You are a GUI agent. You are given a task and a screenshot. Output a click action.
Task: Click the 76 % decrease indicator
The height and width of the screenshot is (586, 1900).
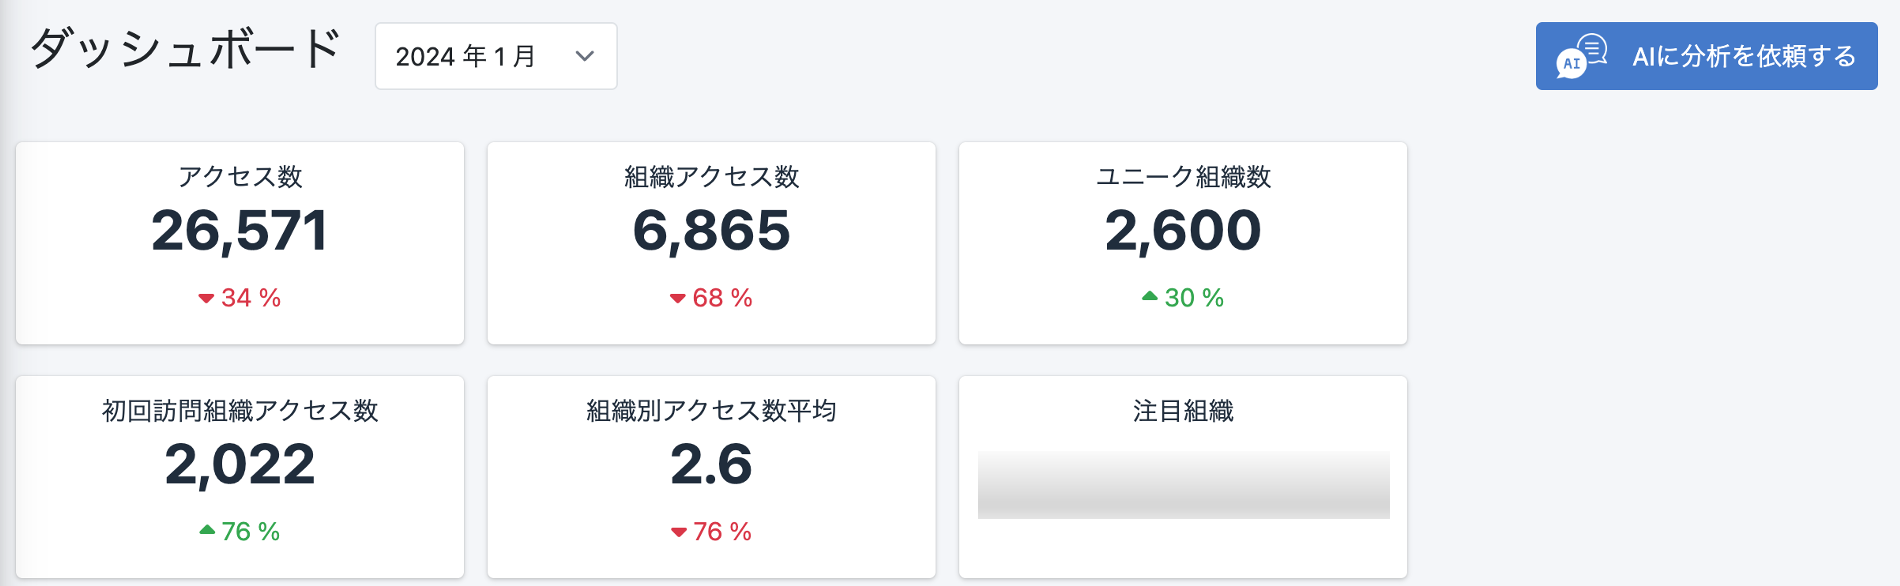(711, 532)
